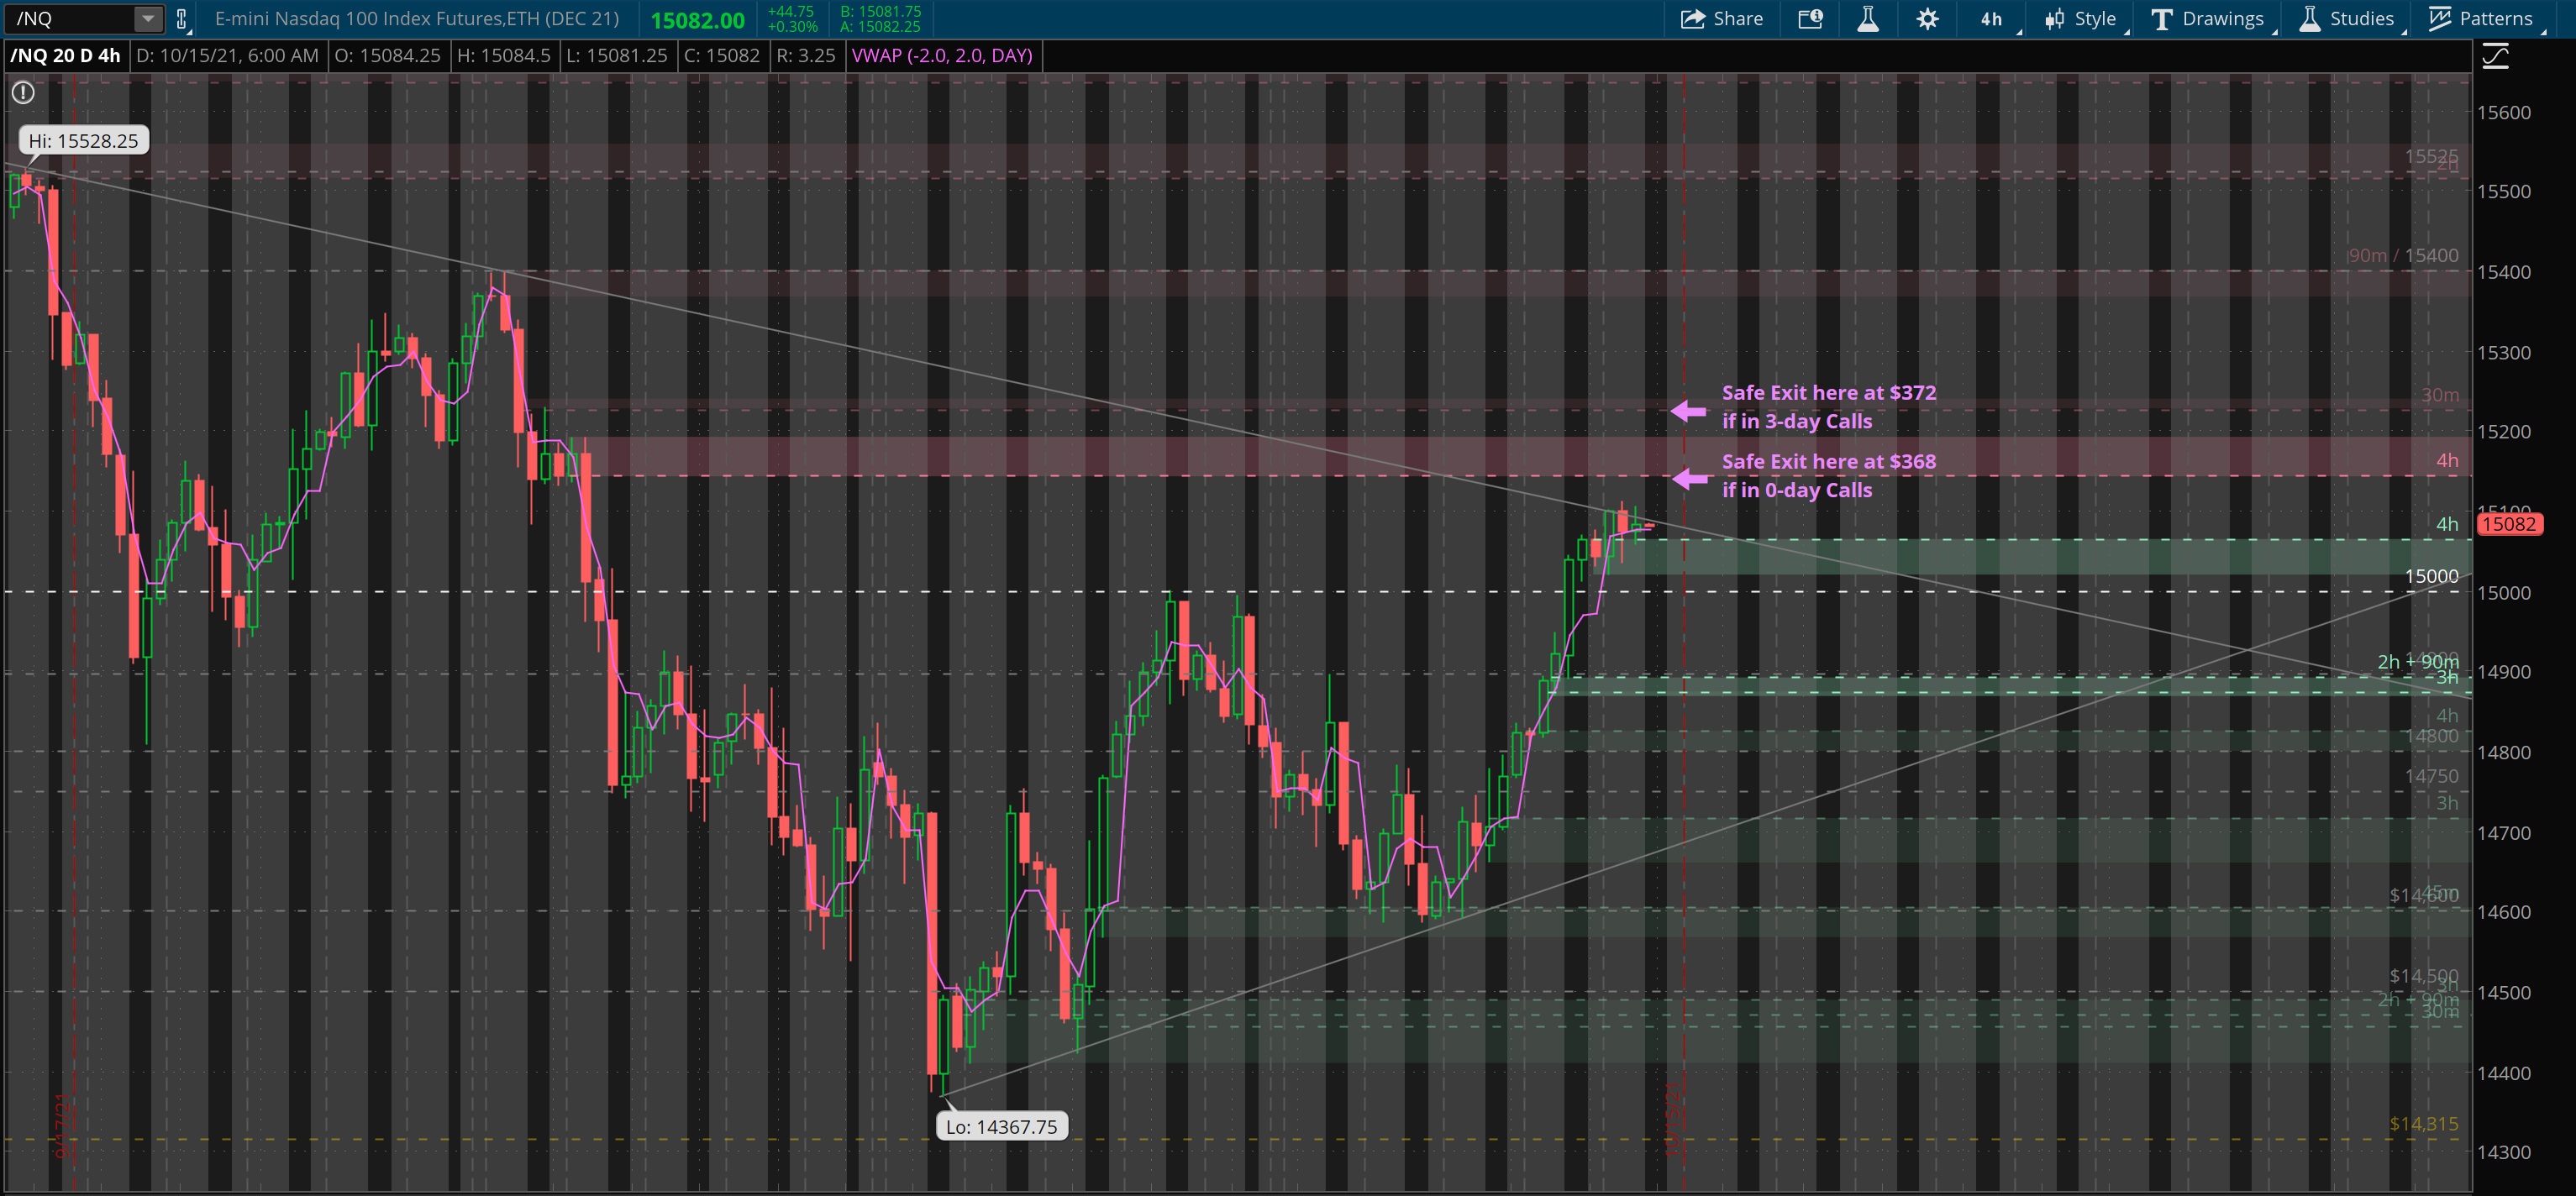Open the 4h timeframe dropdown

click(1992, 19)
